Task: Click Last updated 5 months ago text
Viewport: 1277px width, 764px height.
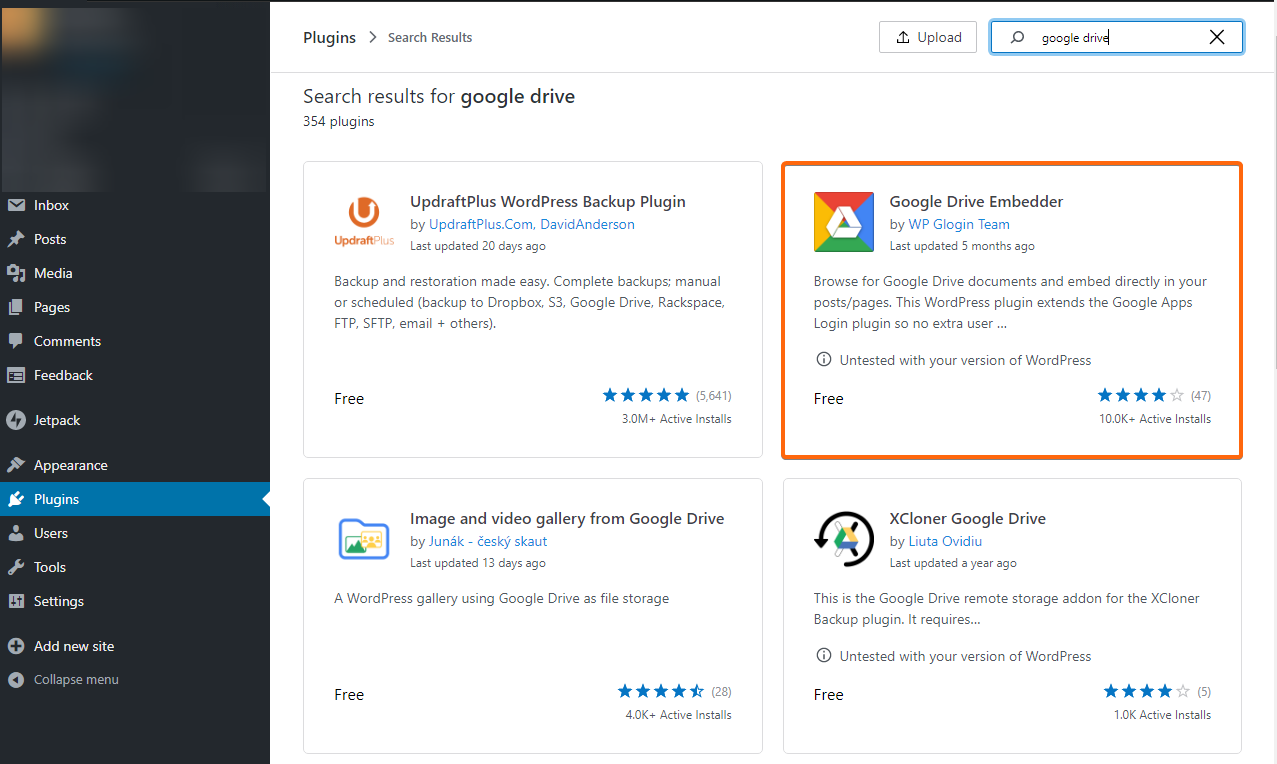Action: click(962, 246)
